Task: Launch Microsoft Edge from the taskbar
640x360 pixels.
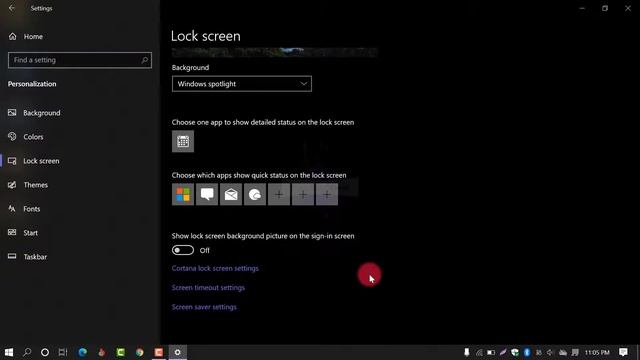Action: coord(82,352)
